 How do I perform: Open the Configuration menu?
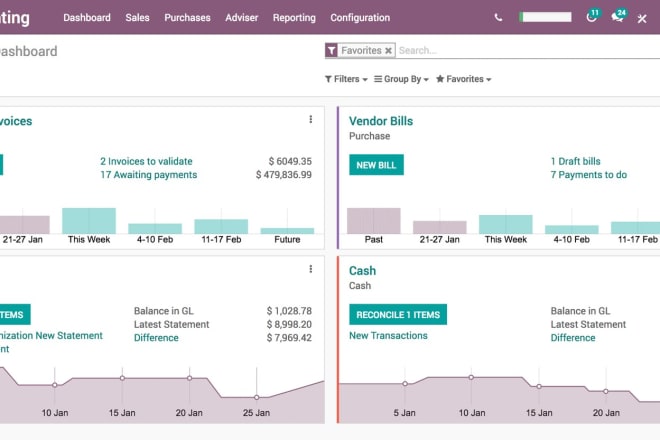click(360, 18)
